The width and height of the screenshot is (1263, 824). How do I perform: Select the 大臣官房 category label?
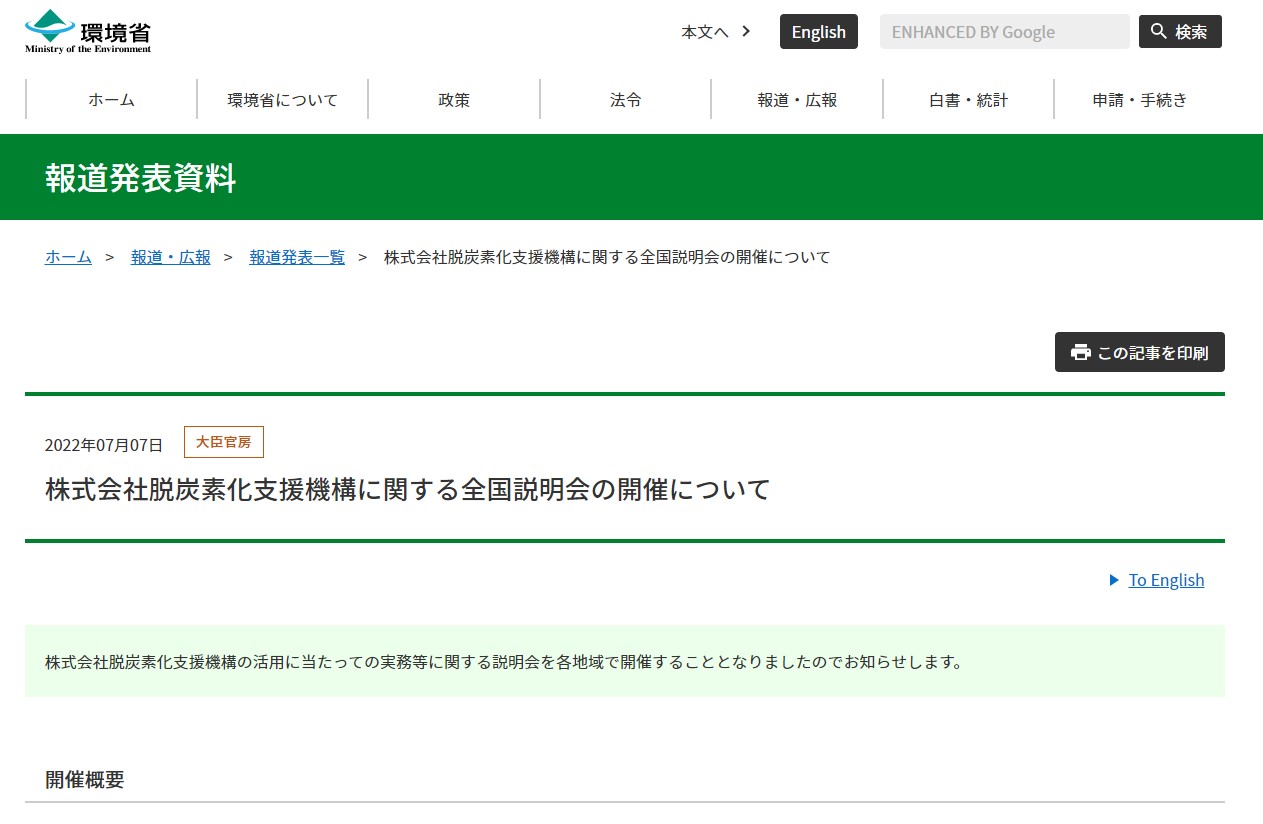[223, 441]
